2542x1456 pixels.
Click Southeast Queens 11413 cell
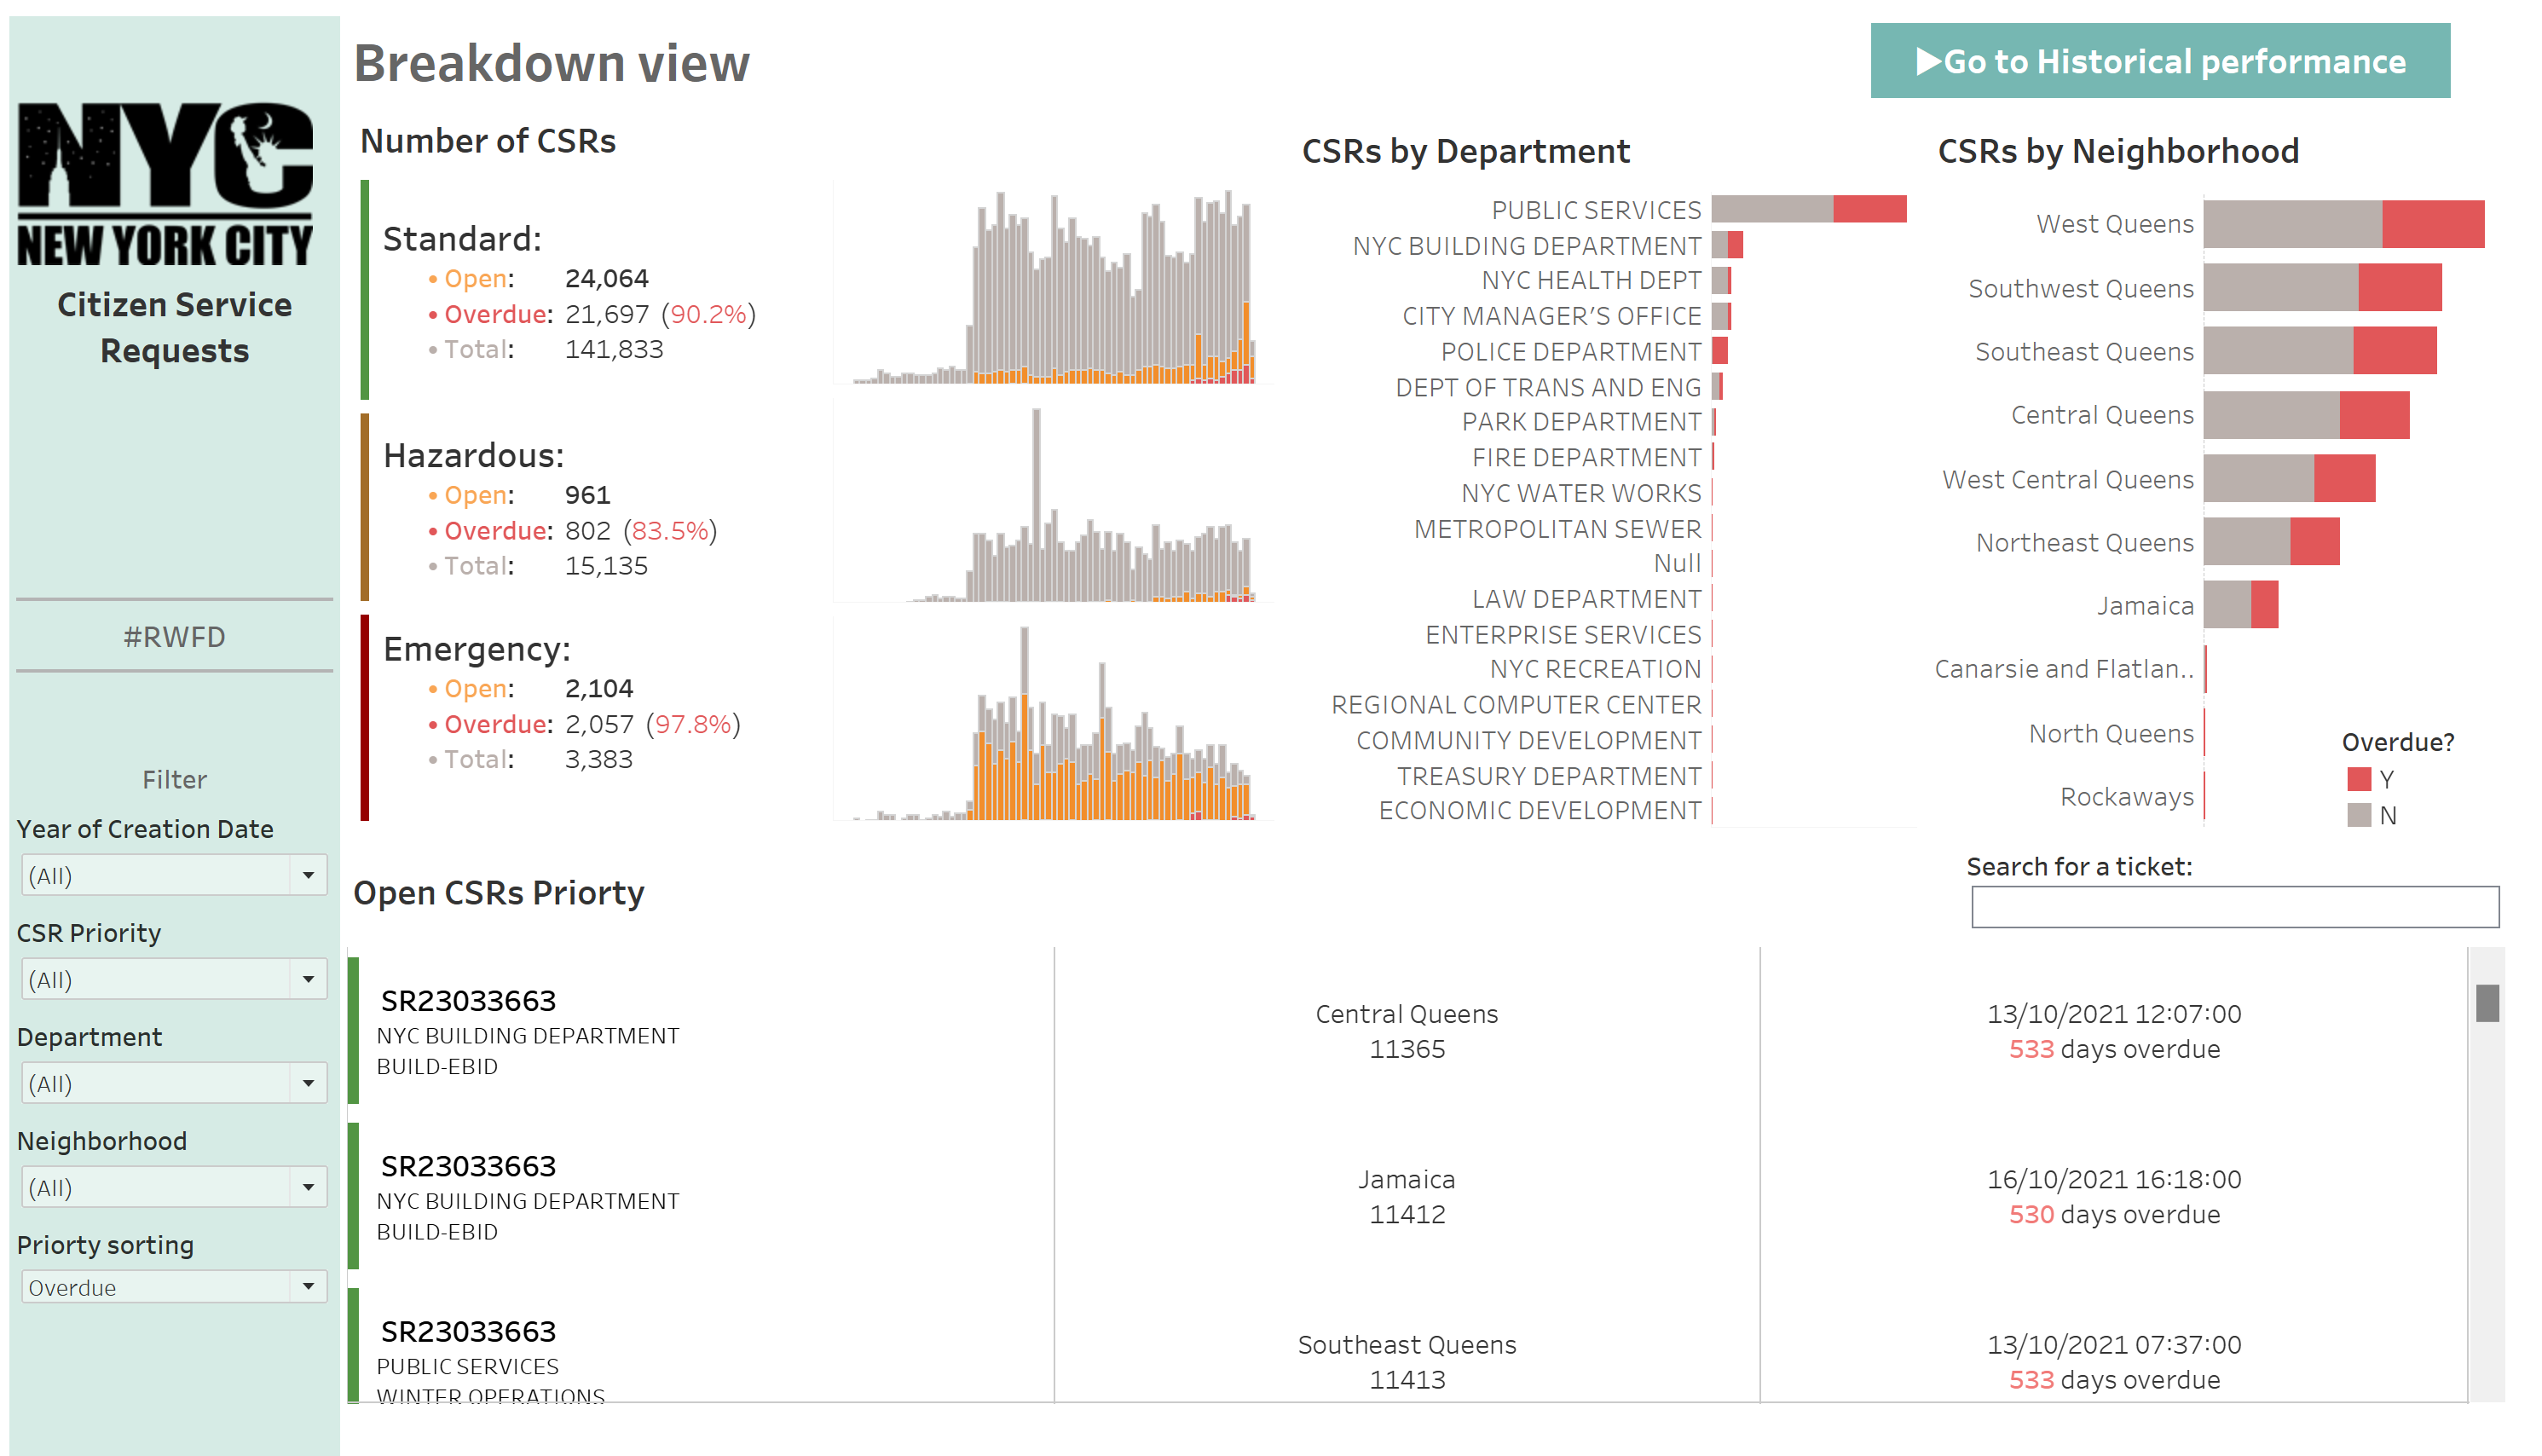pos(1406,1362)
